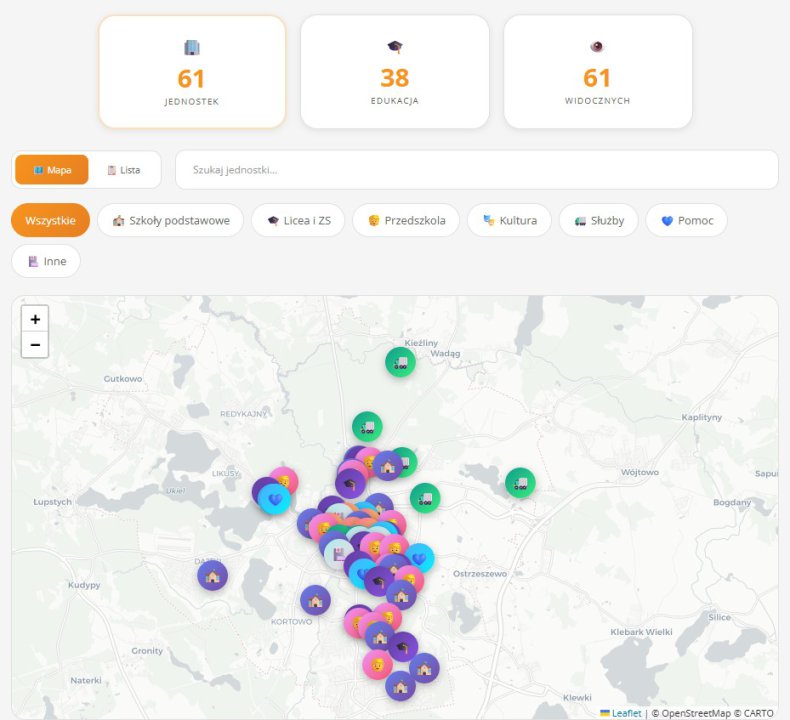
Task: Select the Wszystkie filter
Action: pyautogui.click(x=50, y=220)
